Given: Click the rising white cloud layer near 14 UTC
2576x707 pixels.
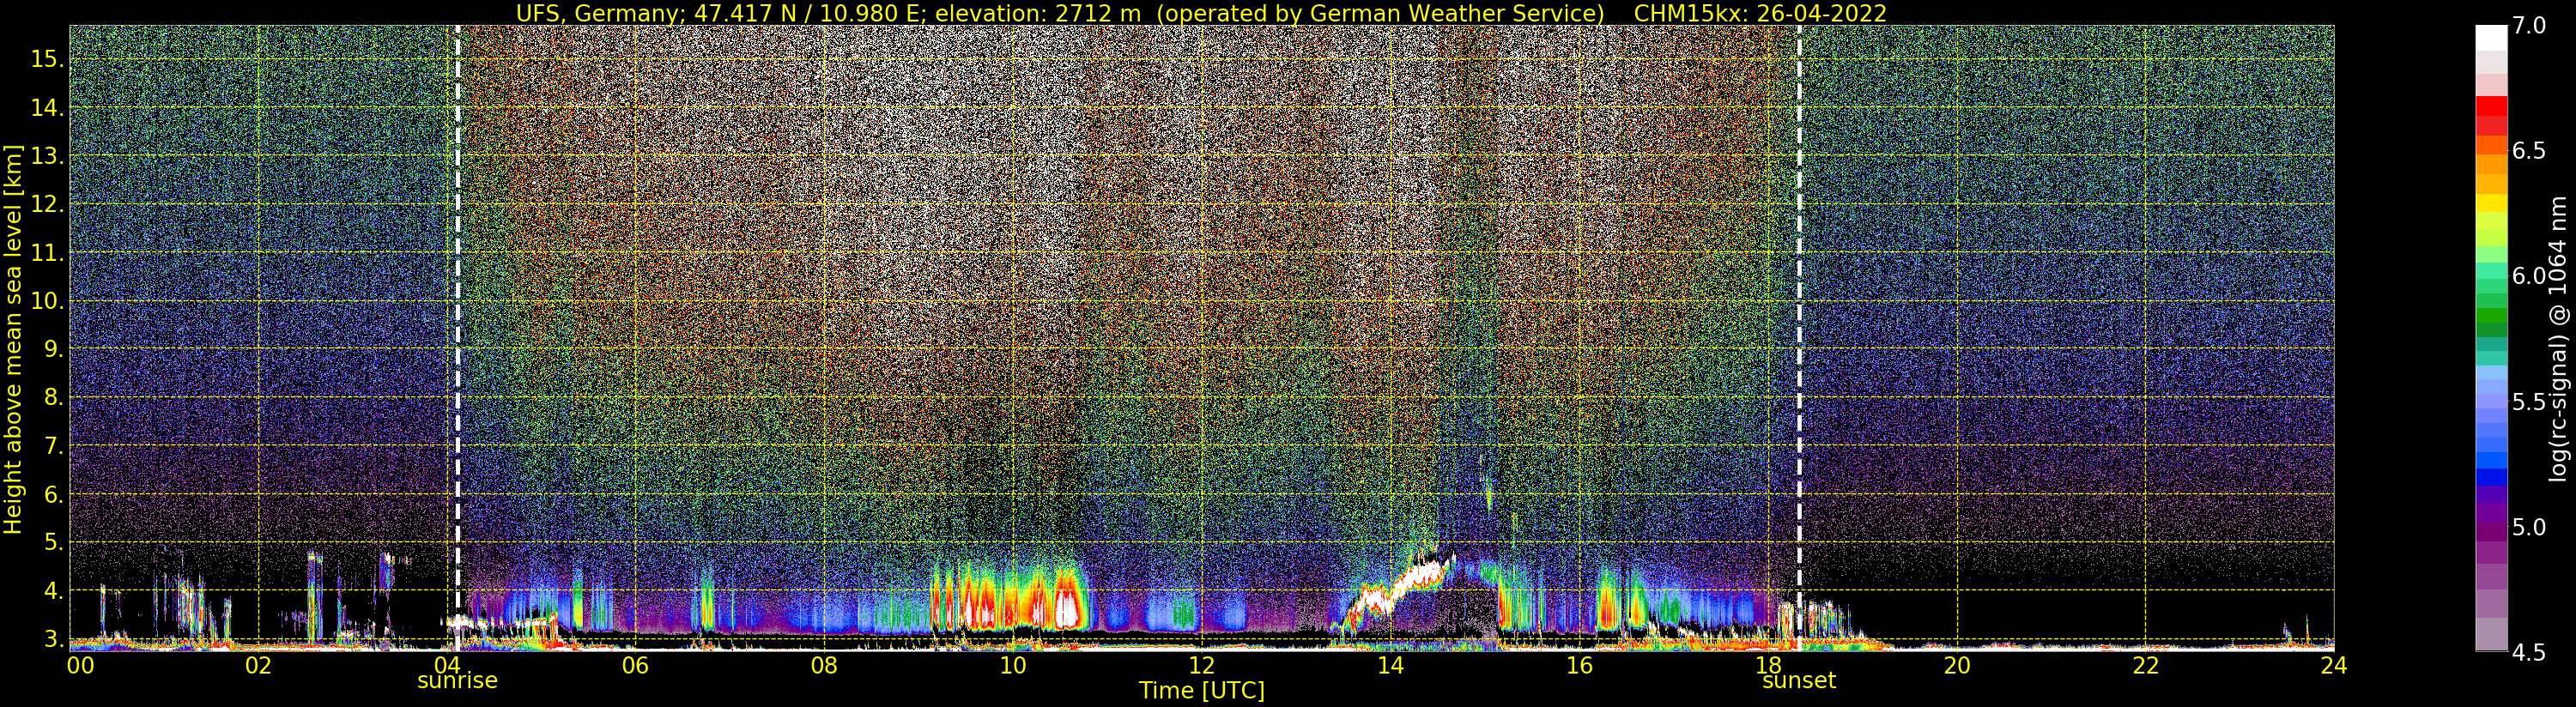Looking at the screenshot, I should pos(1400,587).
